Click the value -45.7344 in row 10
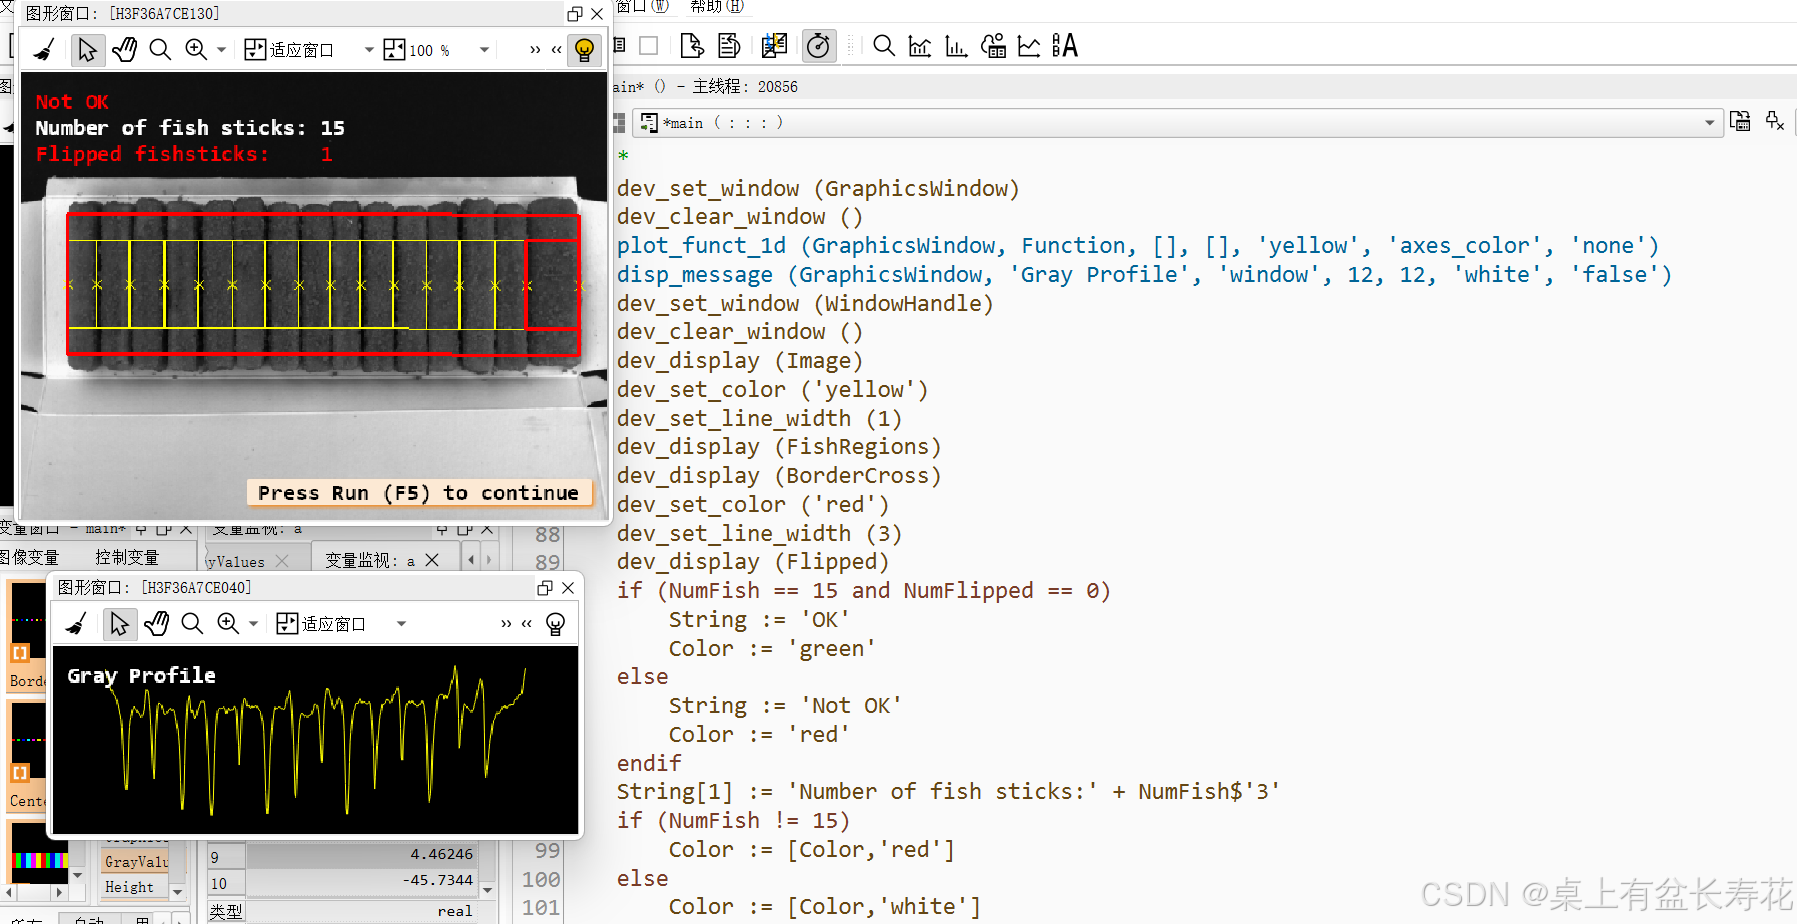The image size is (1797, 924). tap(437, 880)
